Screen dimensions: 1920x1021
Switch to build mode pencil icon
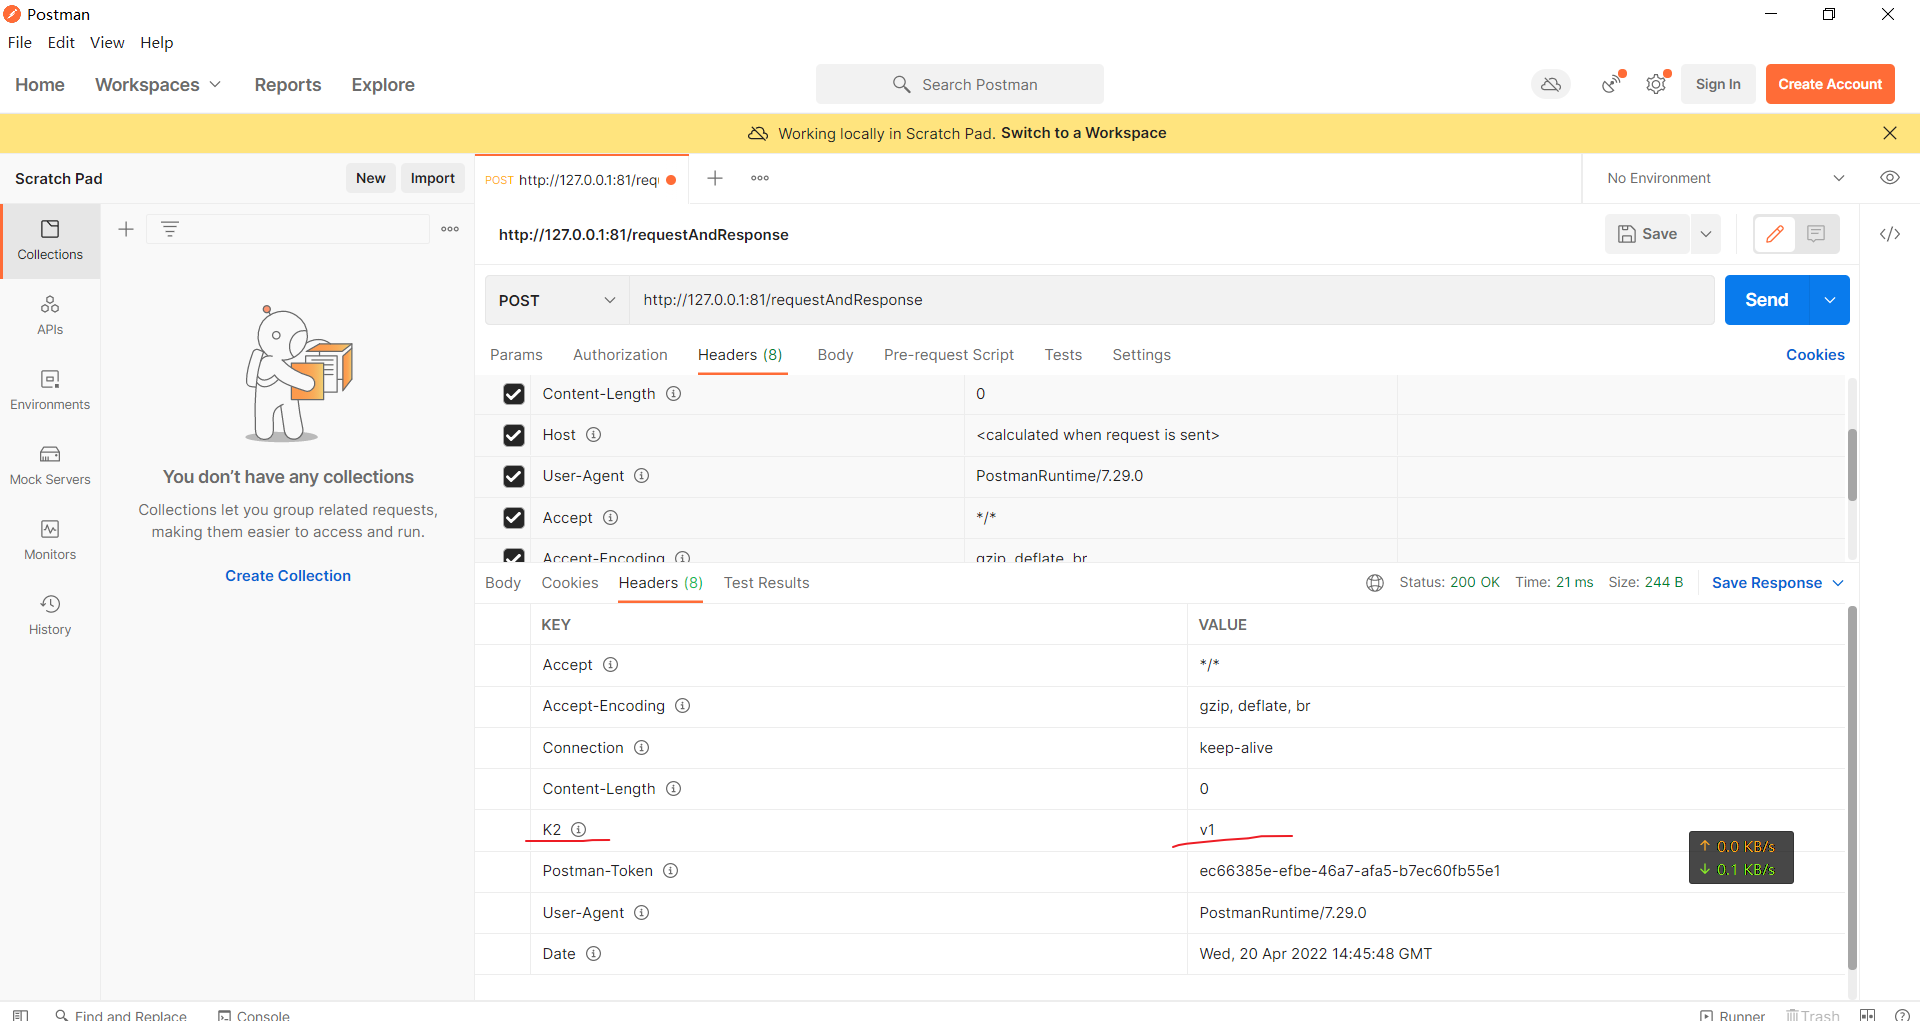click(x=1775, y=234)
